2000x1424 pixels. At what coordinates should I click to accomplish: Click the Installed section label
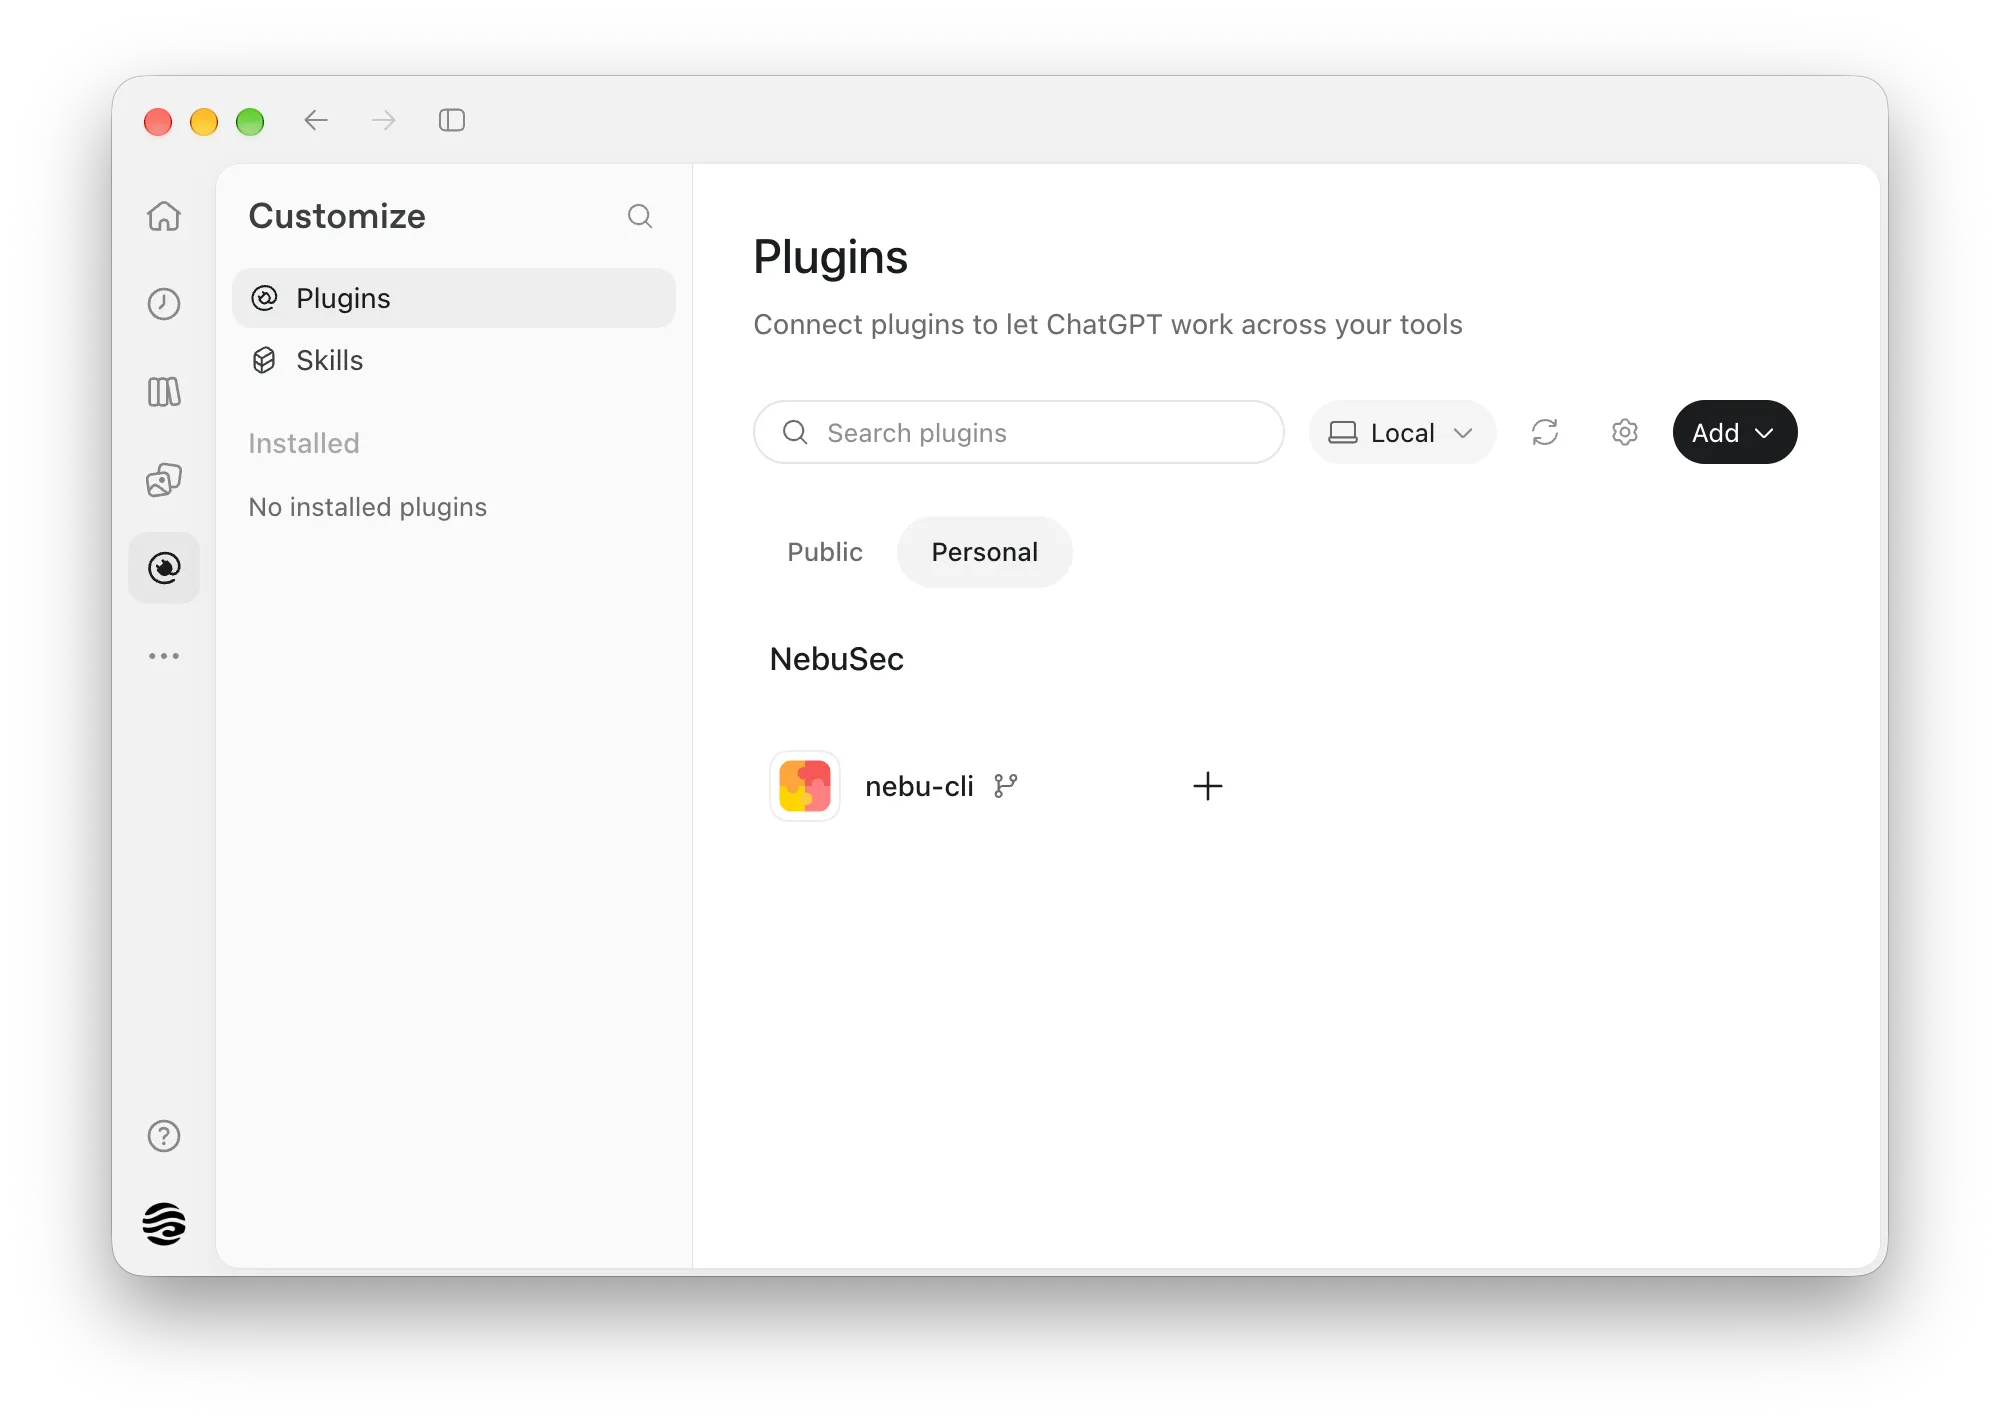coord(304,443)
